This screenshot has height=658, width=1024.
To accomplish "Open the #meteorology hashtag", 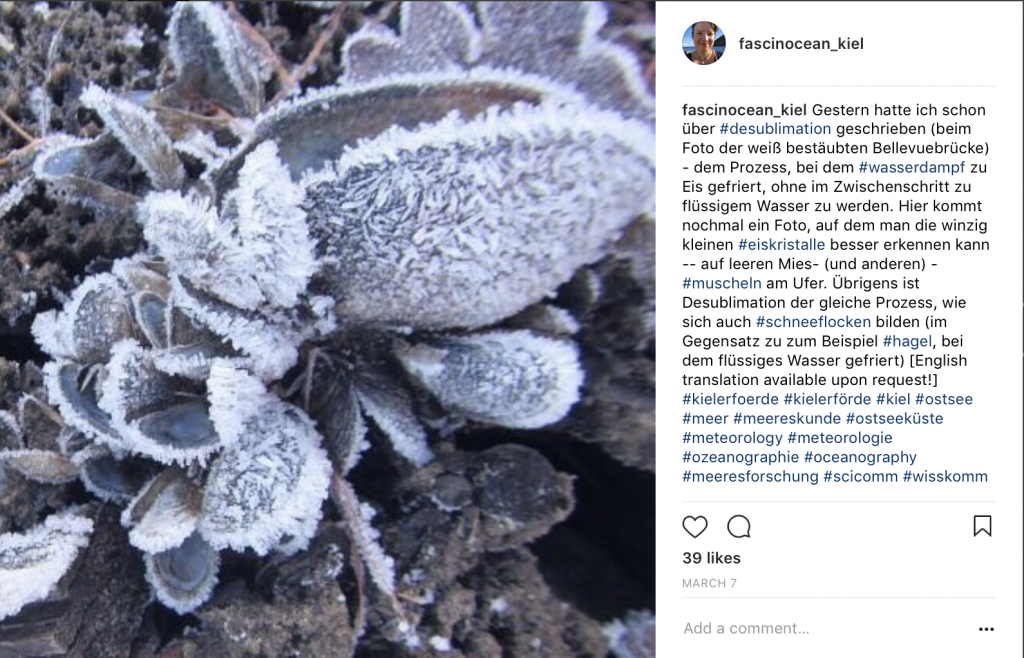I will [x=732, y=437].
